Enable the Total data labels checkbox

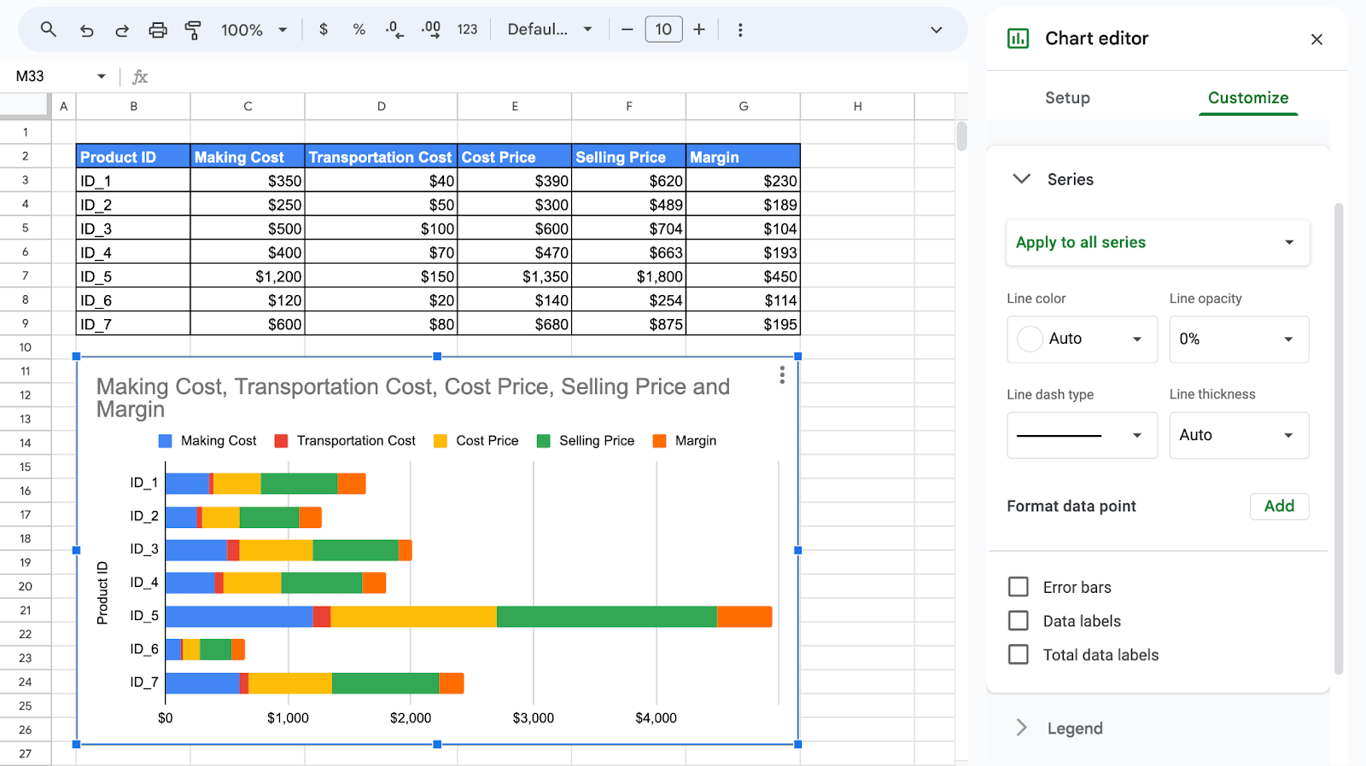1018,655
